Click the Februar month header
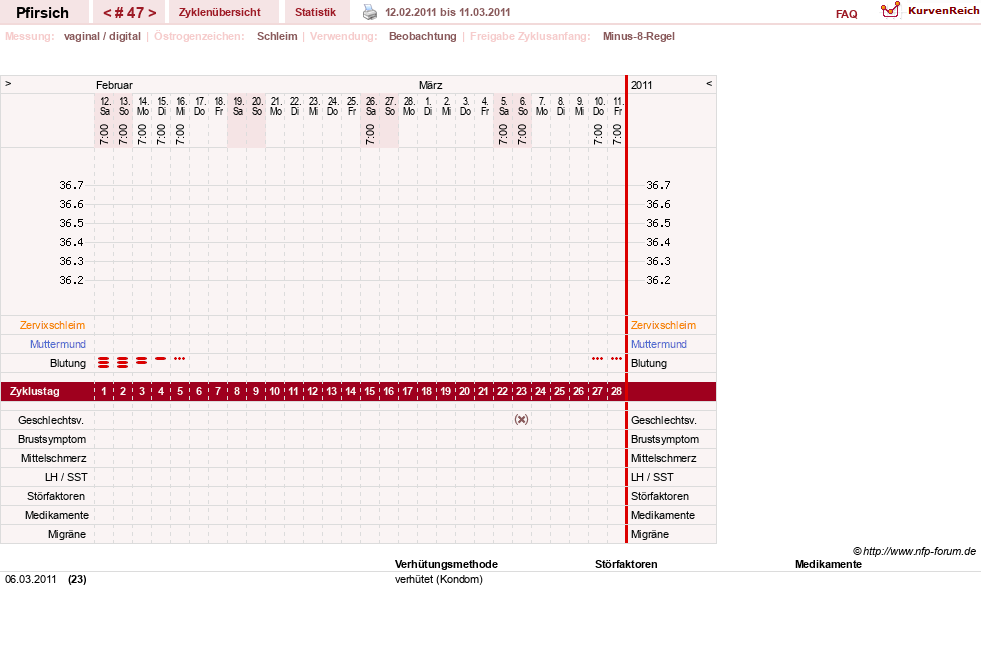 [x=114, y=85]
